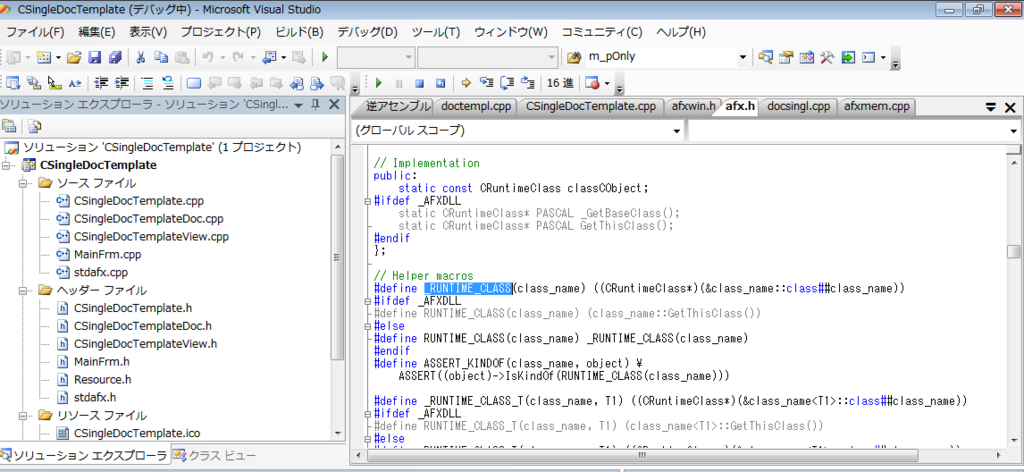Switch to the docsingl.cpp tab
The image size is (1024, 472).
pyautogui.click(x=798, y=106)
